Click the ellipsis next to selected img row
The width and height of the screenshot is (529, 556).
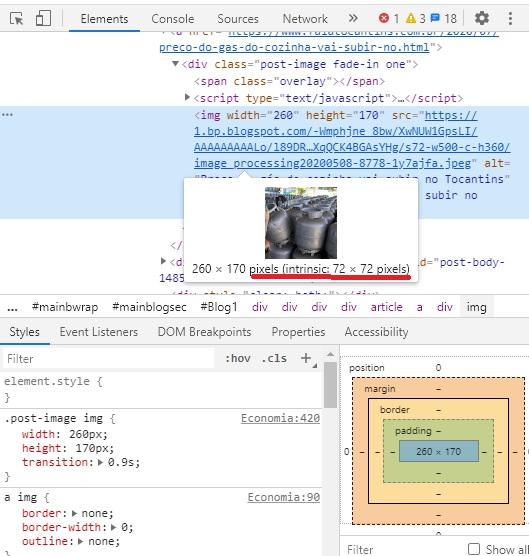coord(7,114)
